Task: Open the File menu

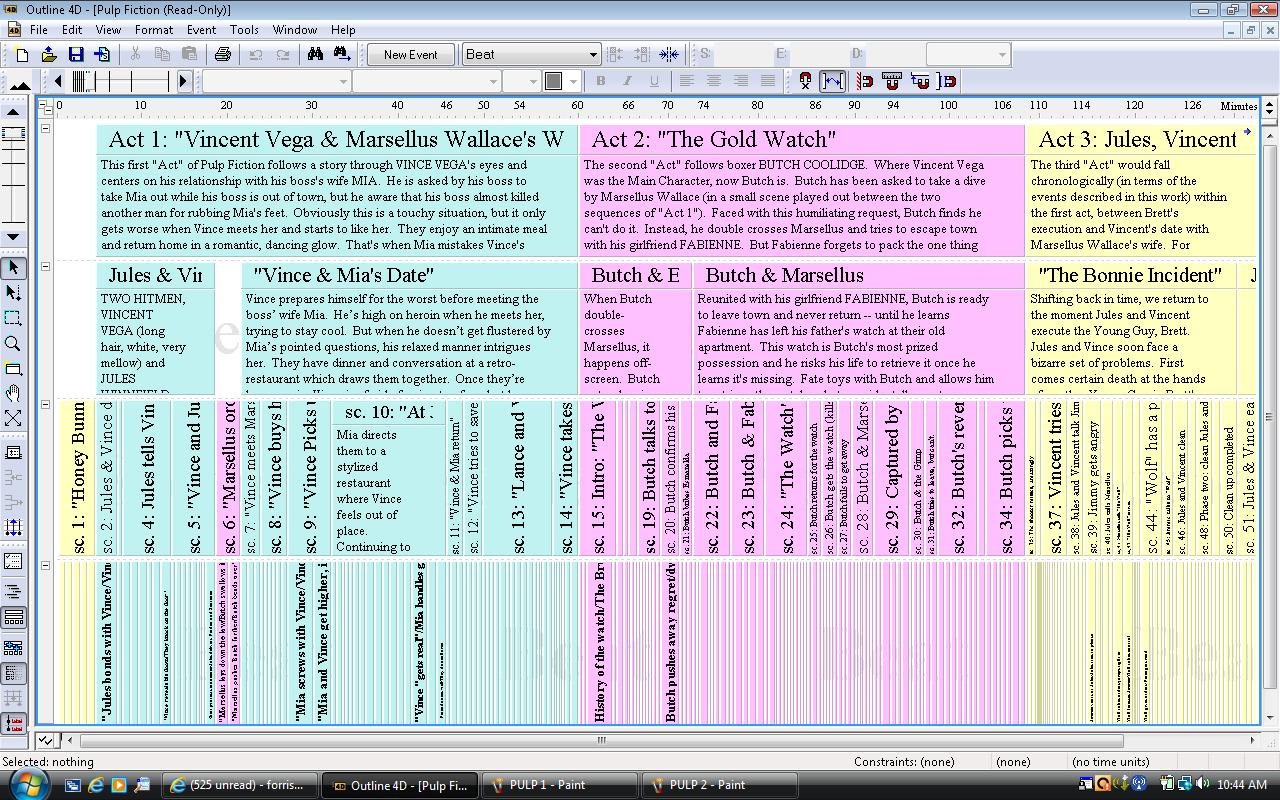Action: click(39, 30)
